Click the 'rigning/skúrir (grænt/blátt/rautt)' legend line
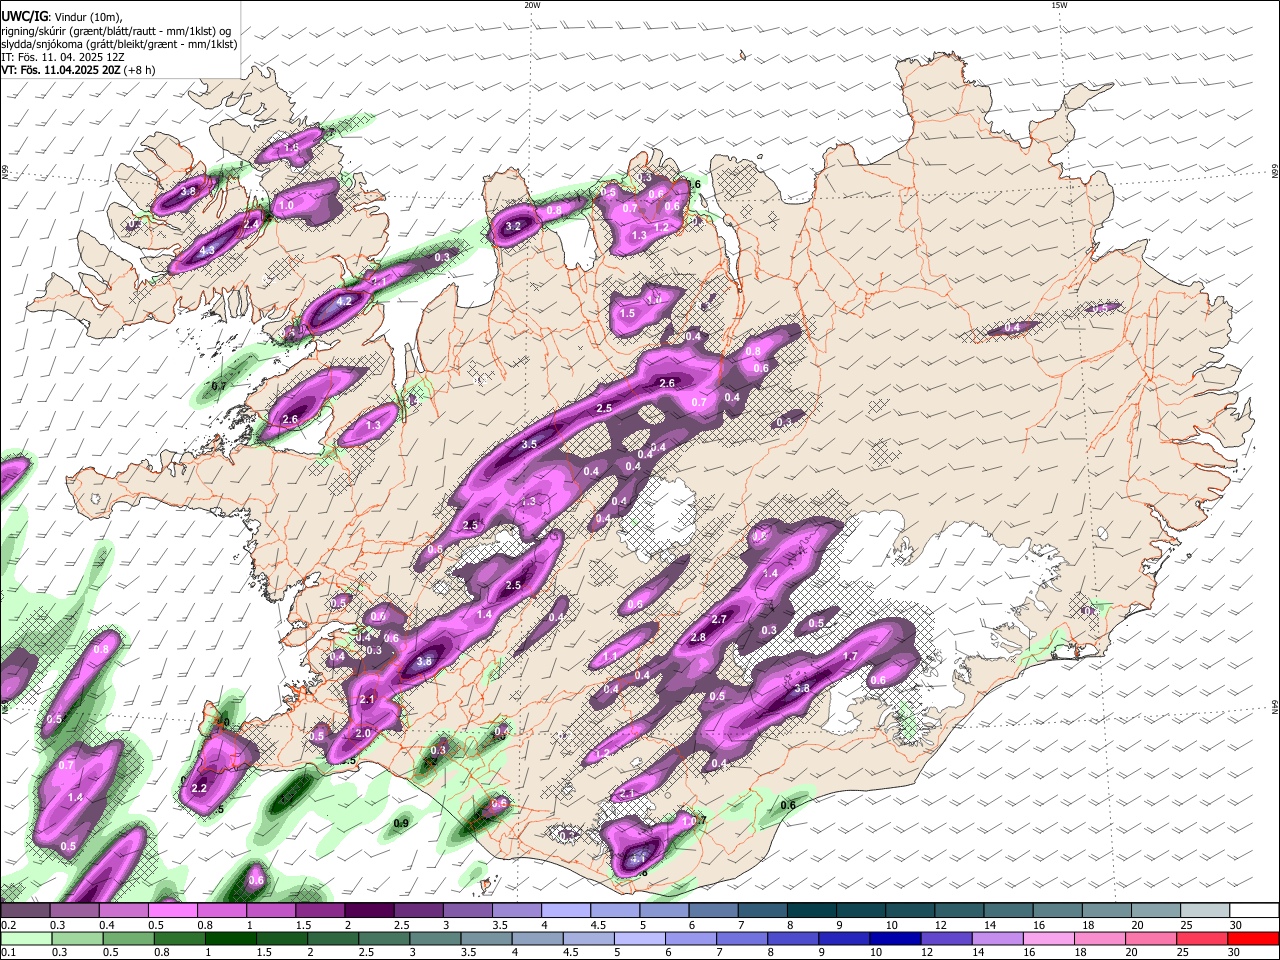This screenshot has height=960, width=1280. 115,30
